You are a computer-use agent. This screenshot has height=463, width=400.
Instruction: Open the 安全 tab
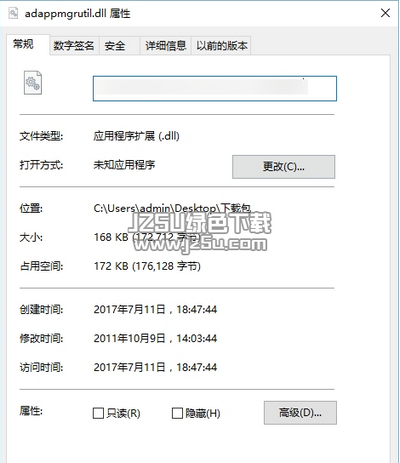pyautogui.click(x=119, y=46)
